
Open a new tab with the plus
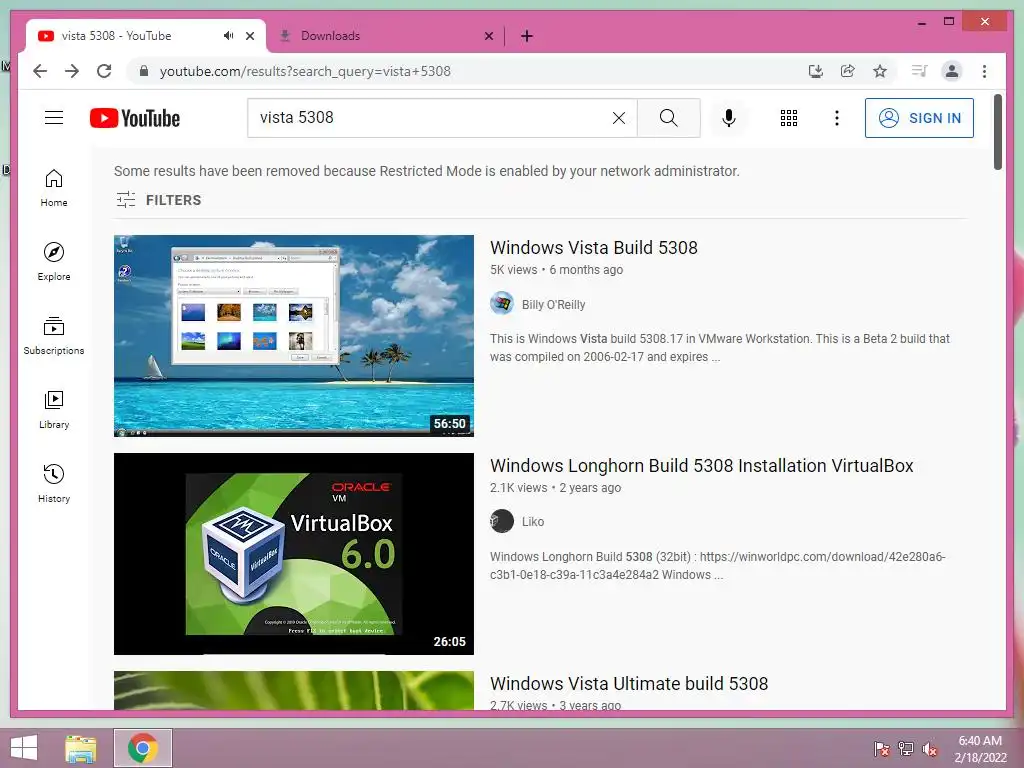pos(527,36)
